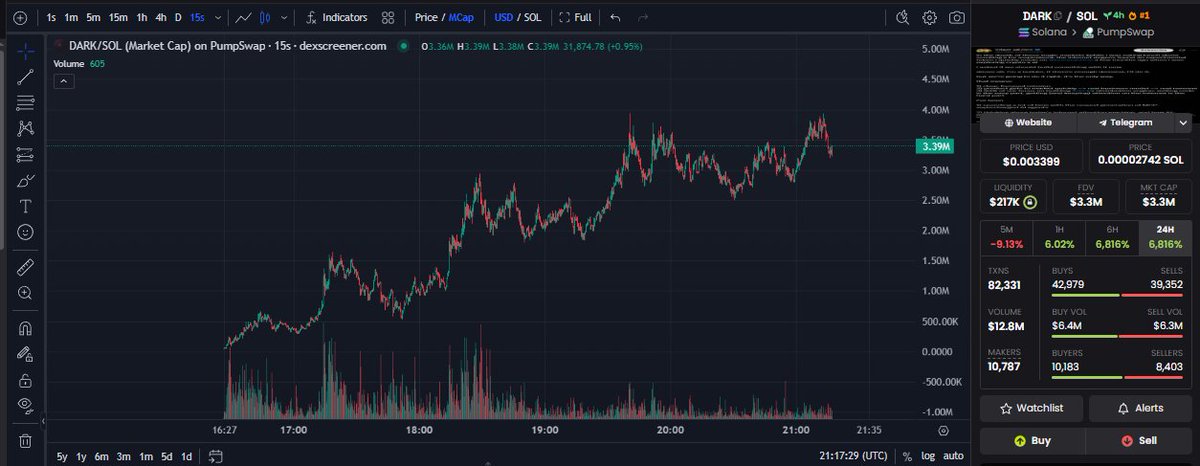Set date range to 6m
The image size is (1200, 466).
(x=101, y=456)
